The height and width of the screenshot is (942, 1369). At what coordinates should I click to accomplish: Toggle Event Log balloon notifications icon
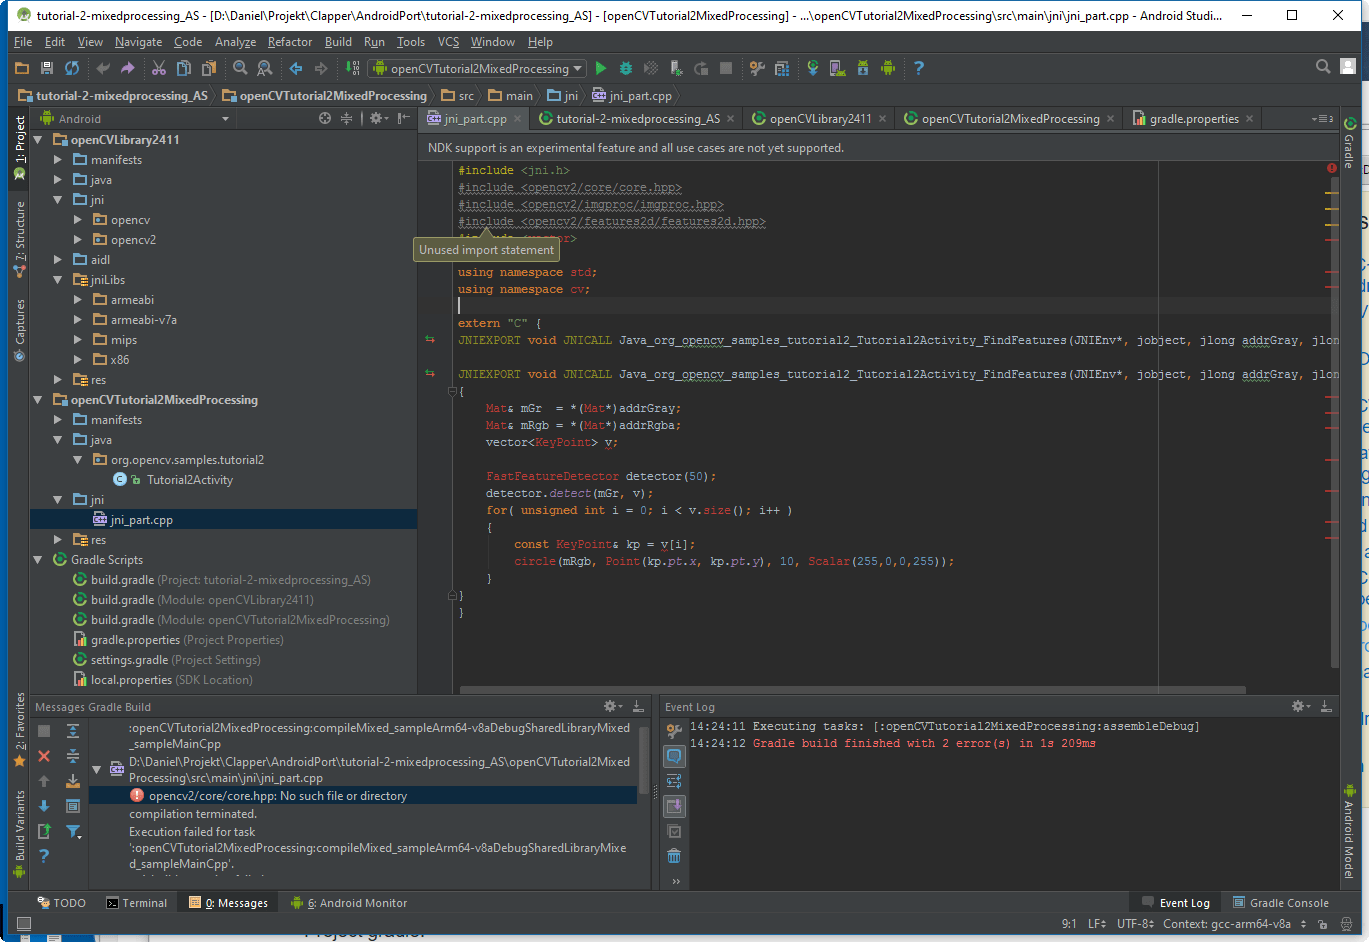[674, 756]
